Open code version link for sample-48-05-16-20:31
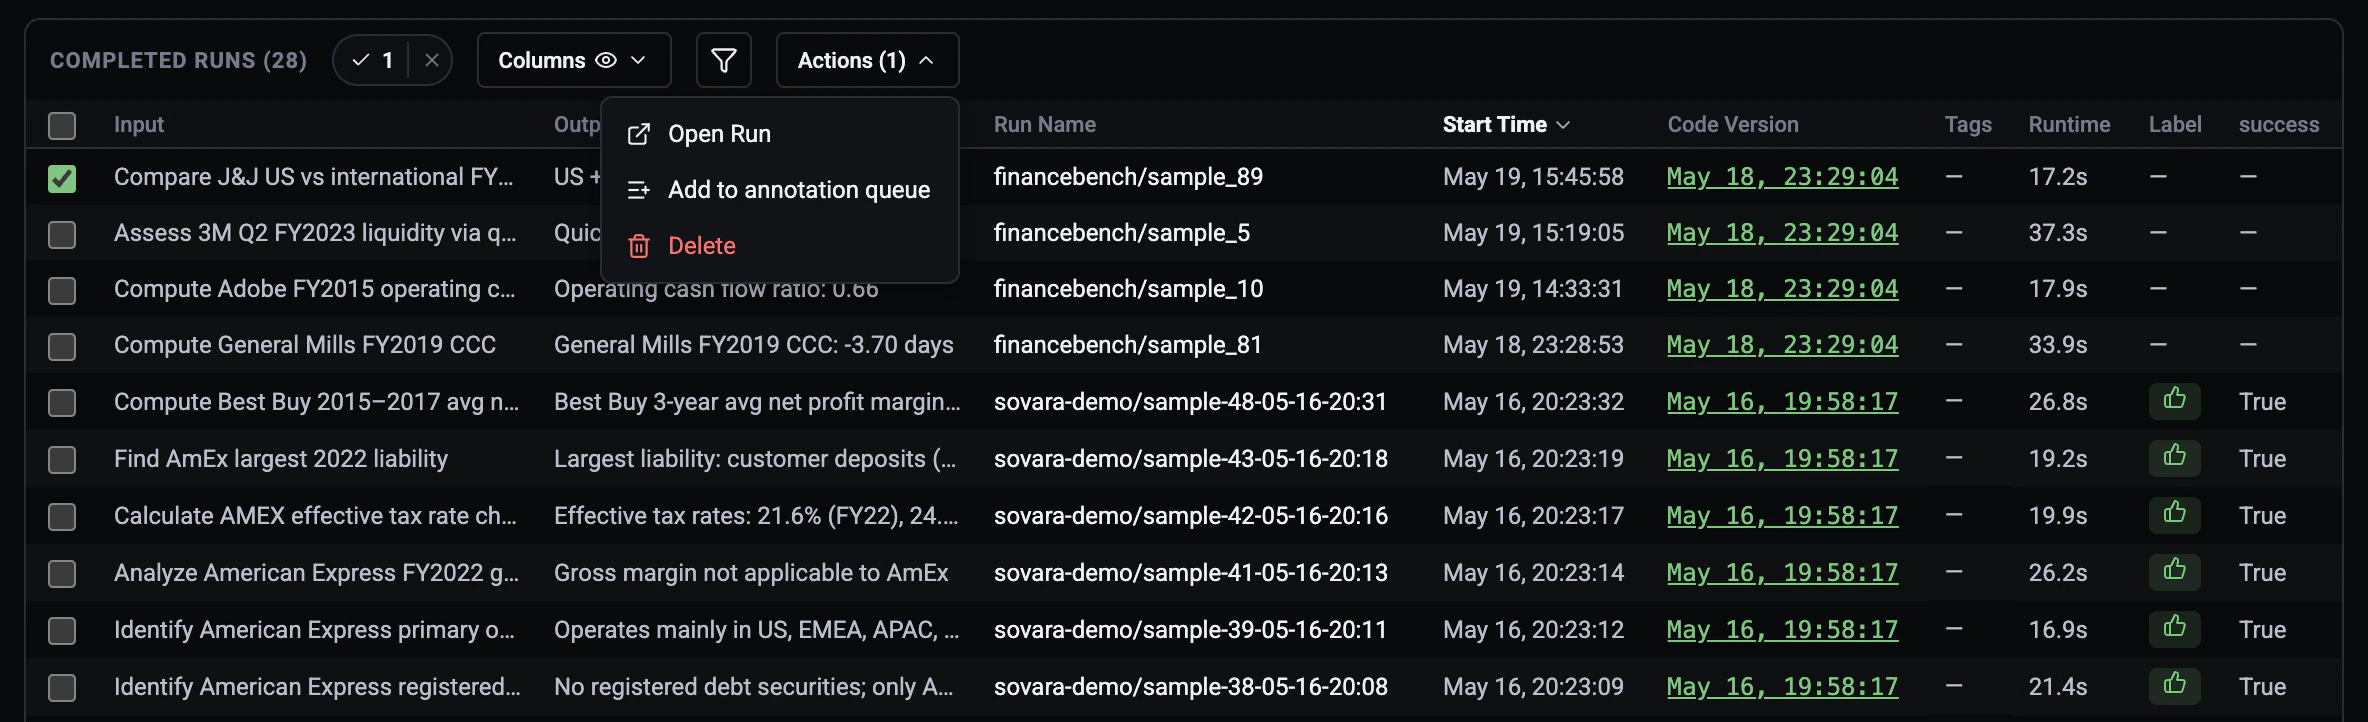The width and height of the screenshot is (2368, 722). click(x=1782, y=402)
